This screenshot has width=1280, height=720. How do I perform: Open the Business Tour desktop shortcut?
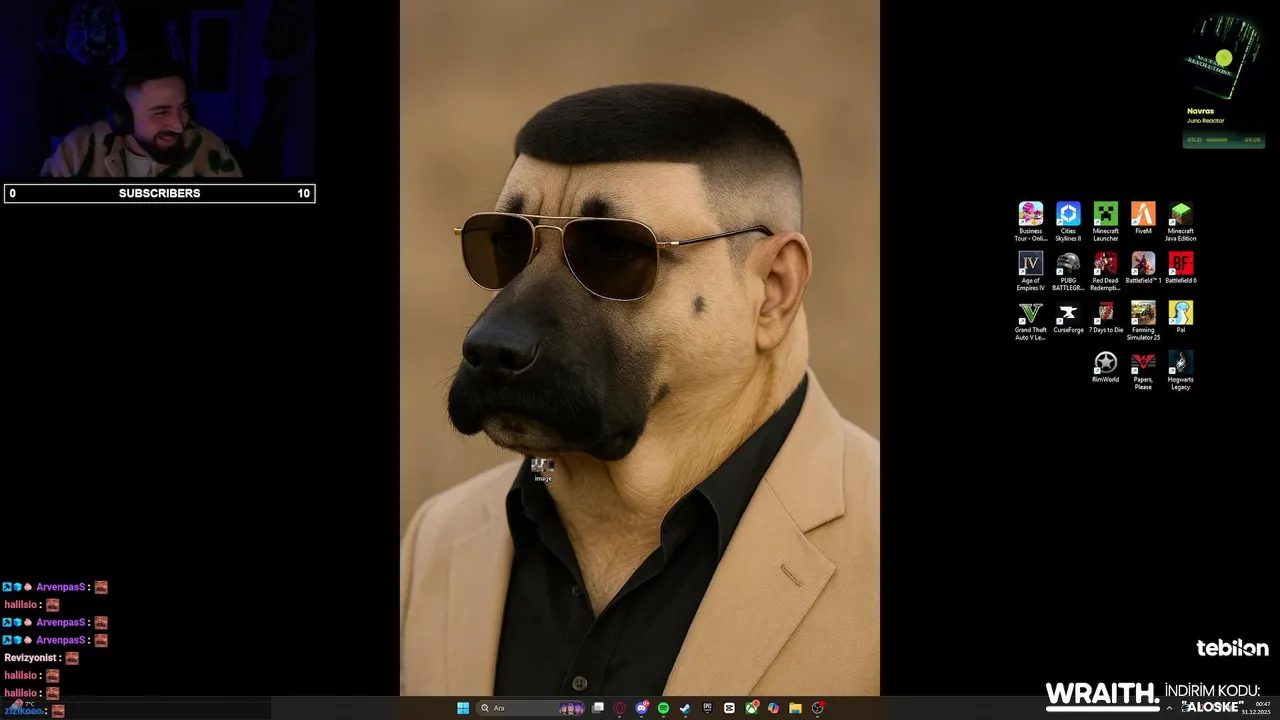[1030, 221]
